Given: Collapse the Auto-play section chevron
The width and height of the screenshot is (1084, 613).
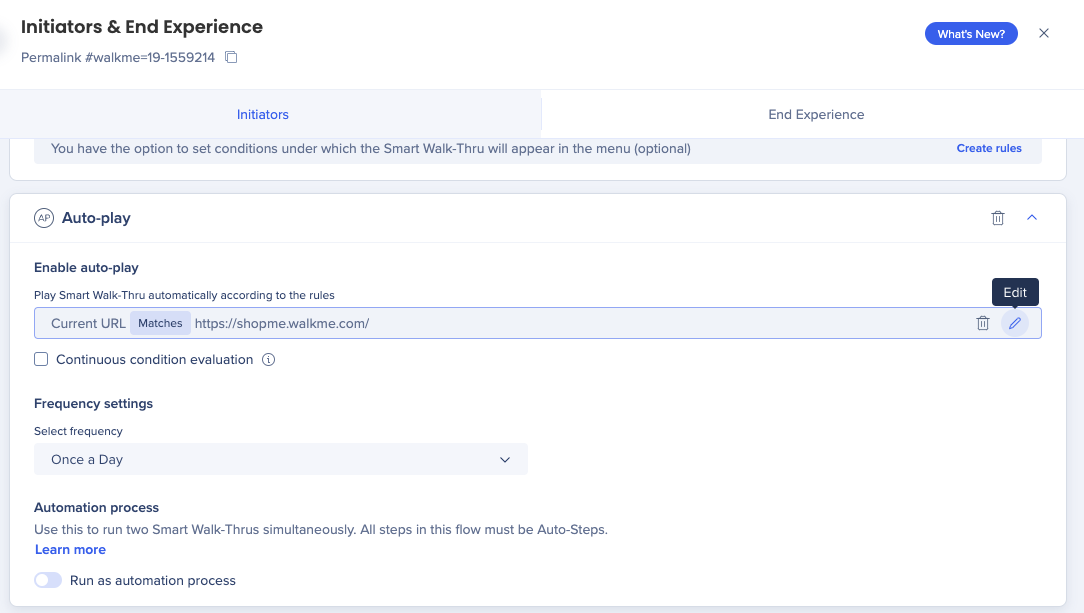Looking at the screenshot, I should click(1032, 218).
